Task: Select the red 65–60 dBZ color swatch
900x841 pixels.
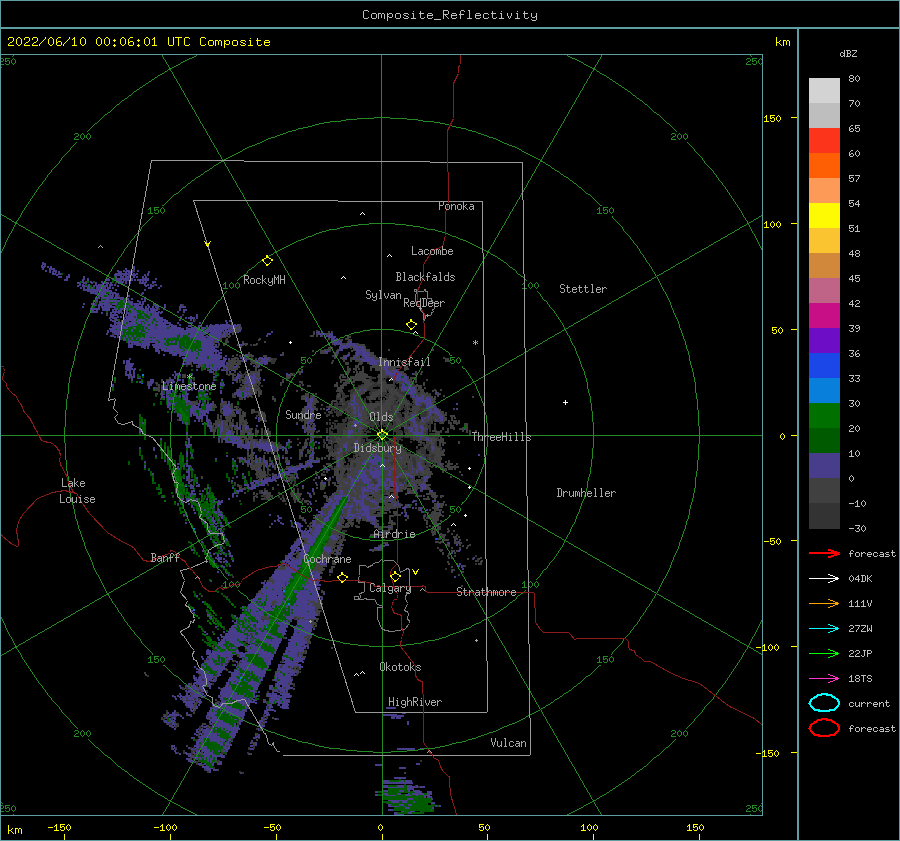Action: 824,141
